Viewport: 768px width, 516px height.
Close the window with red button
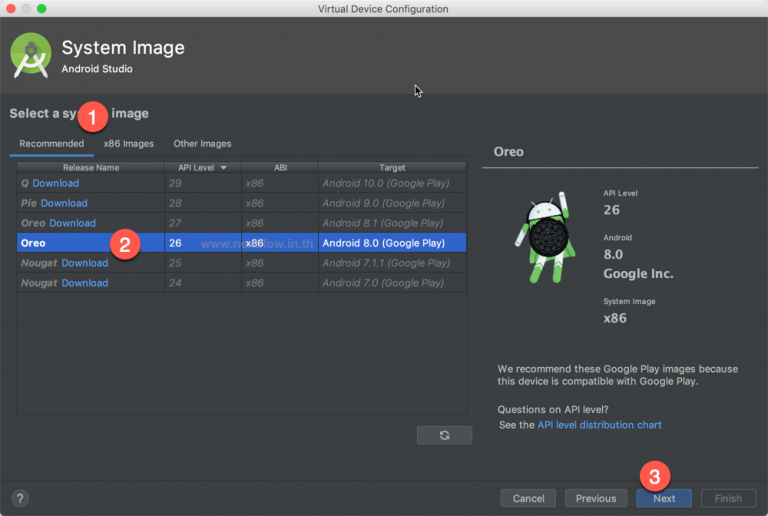pyautogui.click(x=11, y=8)
